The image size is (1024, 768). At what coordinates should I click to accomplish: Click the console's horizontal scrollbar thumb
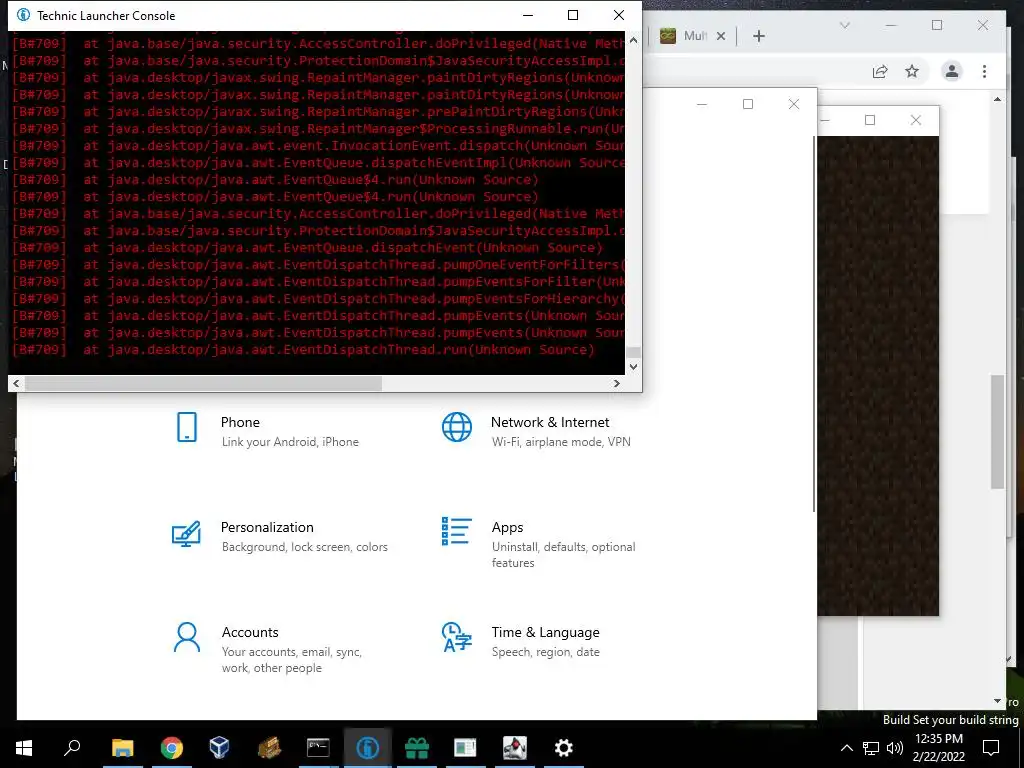coord(203,383)
